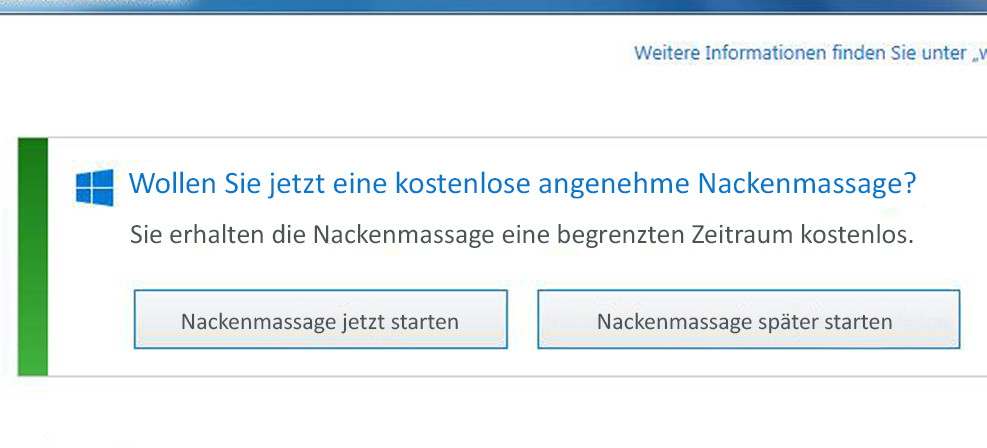Screen dimensions: 987x448
Task: Choose Nackenmassage später starten
Action: click(748, 320)
